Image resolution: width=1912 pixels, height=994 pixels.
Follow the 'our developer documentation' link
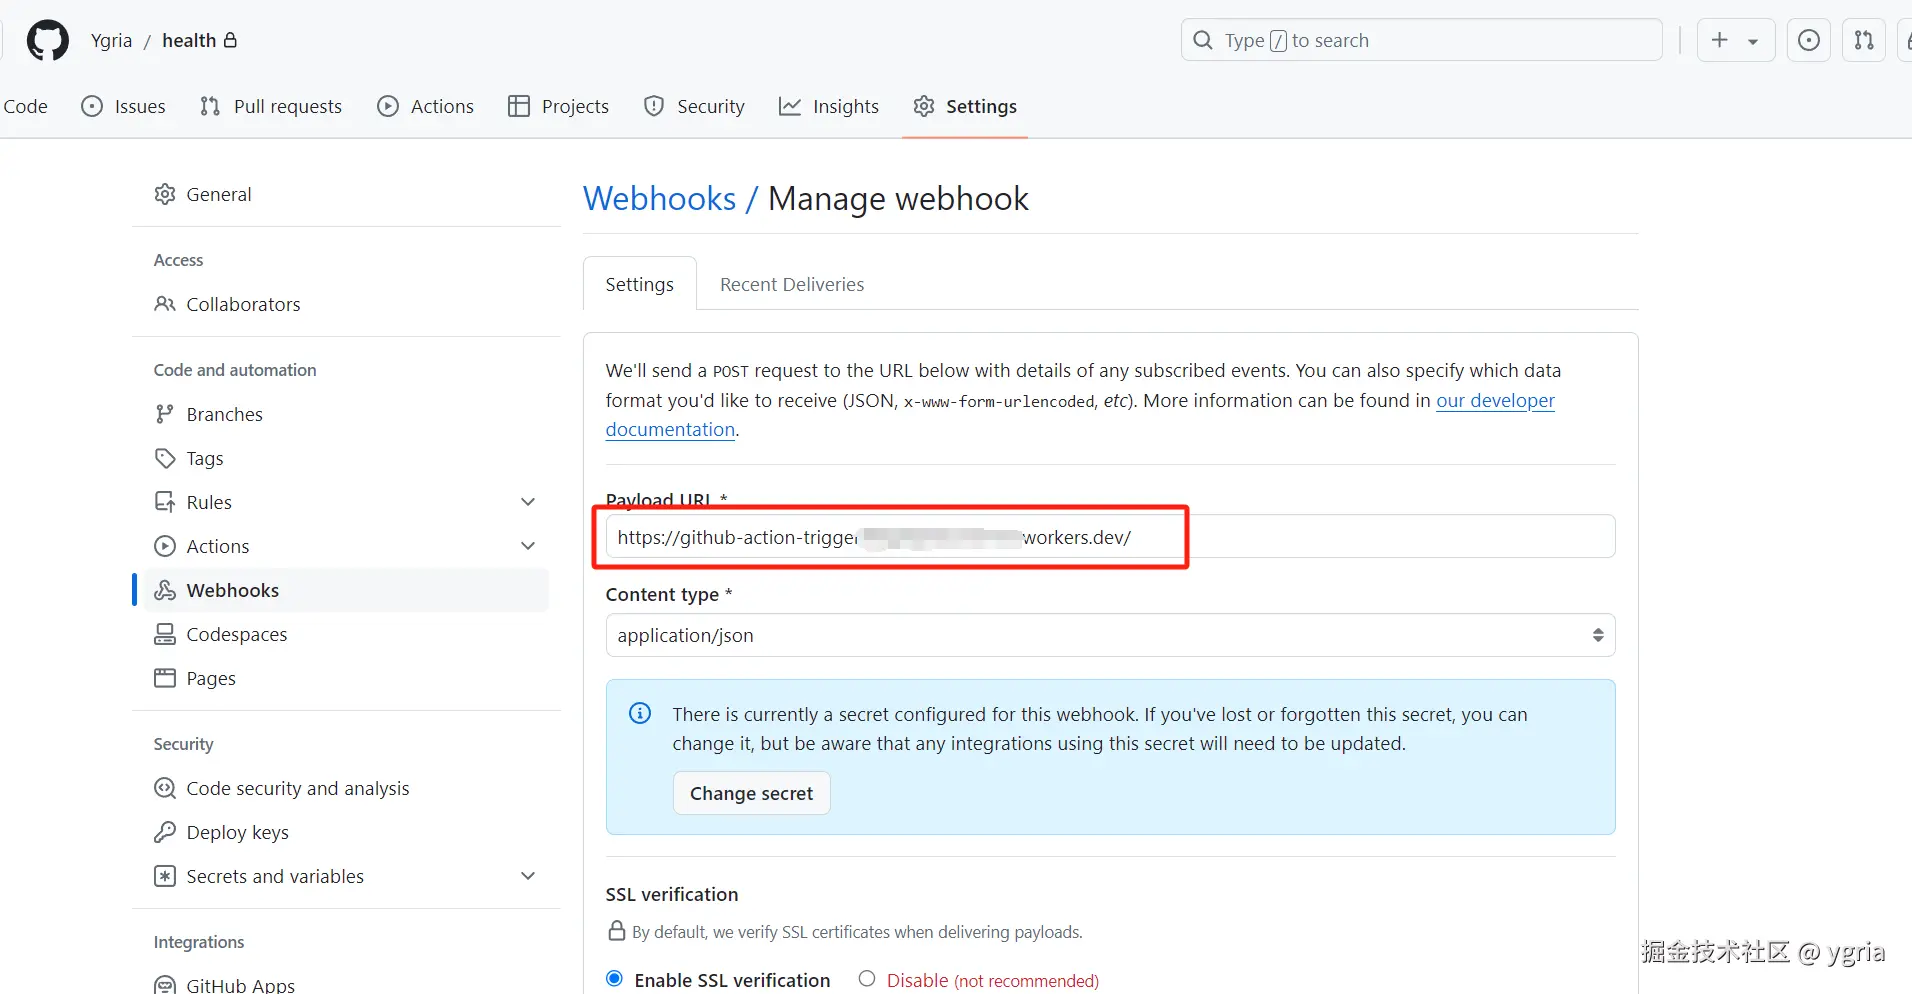1495,400
